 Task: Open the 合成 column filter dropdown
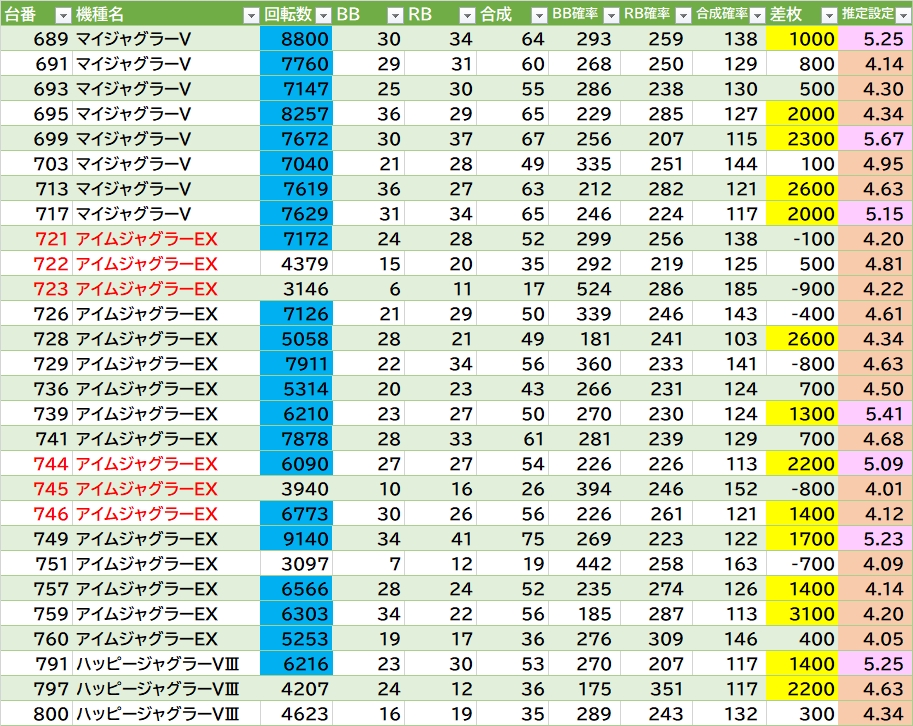(540, 16)
